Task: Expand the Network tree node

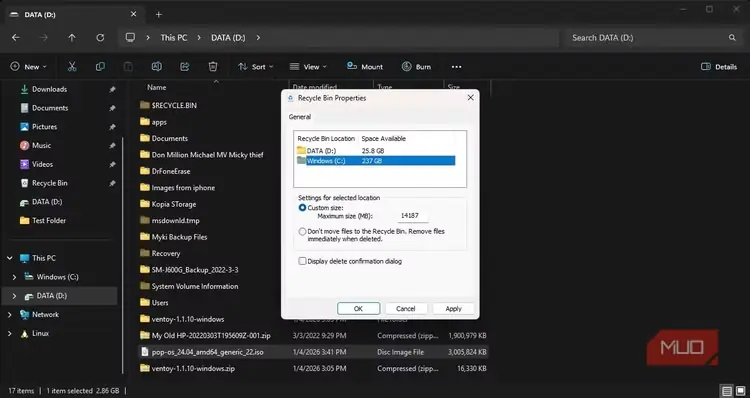Action: [10, 314]
